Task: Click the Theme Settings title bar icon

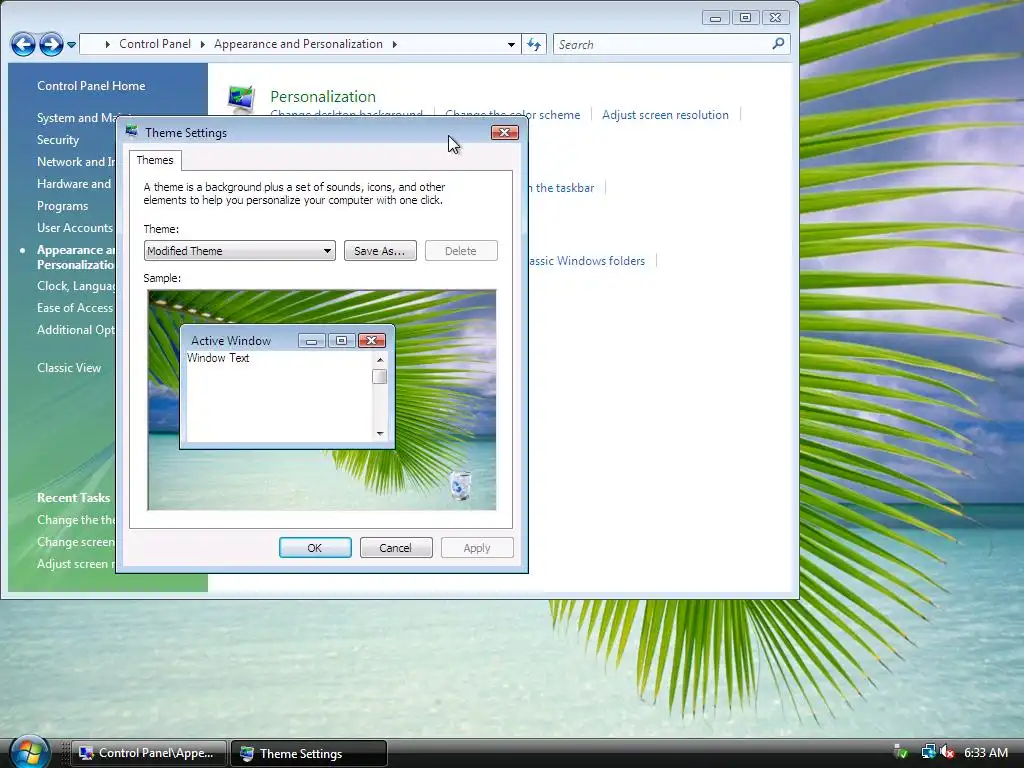Action: pyautogui.click(x=132, y=131)
